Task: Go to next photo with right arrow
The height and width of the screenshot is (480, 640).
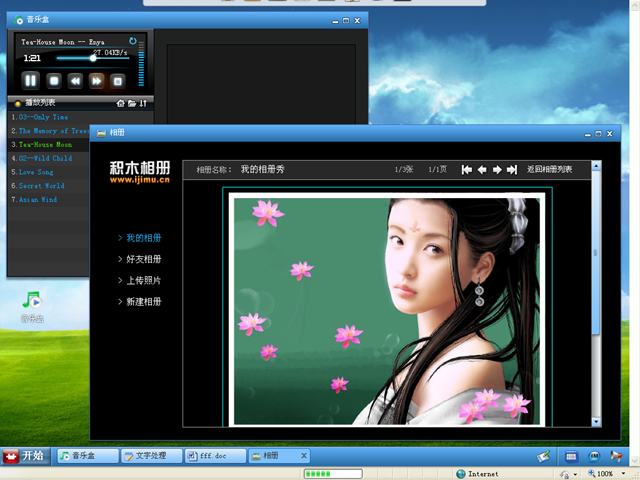Action: point(497,169)
